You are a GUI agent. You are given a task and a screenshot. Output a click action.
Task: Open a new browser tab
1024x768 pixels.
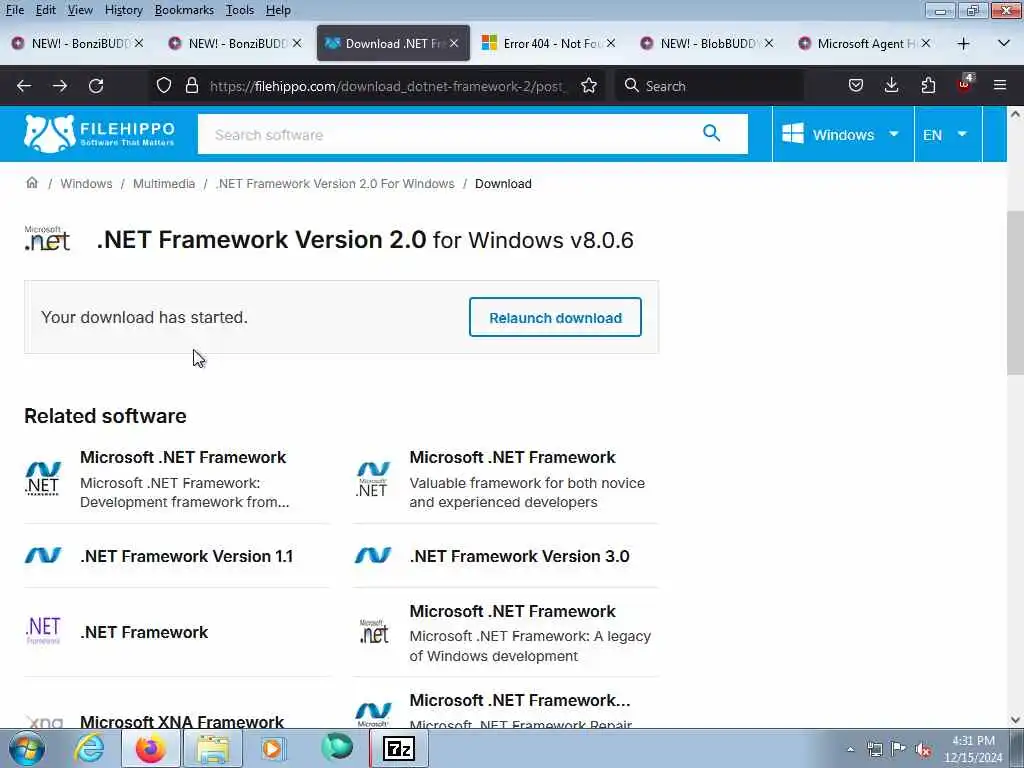tap(963, 44)
